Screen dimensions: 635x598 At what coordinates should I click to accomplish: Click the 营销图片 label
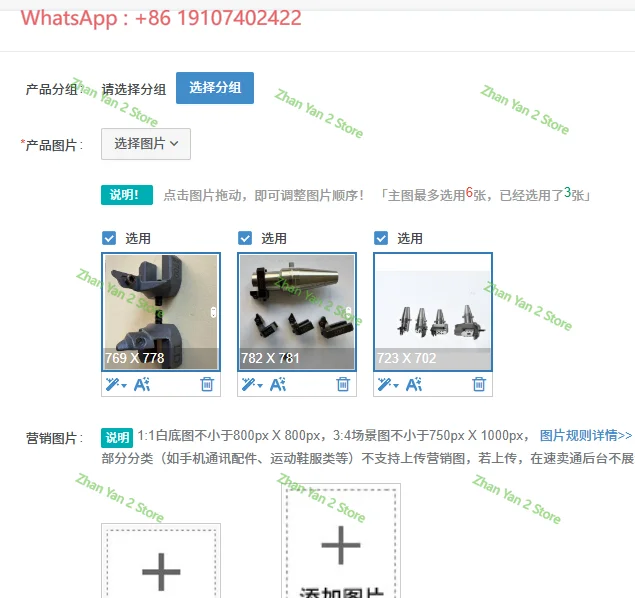(x=54, y=438)
